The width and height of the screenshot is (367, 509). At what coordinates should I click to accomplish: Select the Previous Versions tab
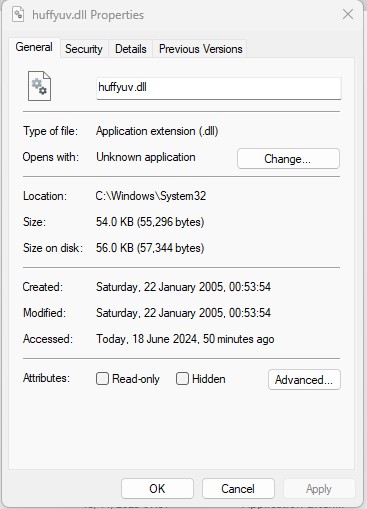coord(200,49)
